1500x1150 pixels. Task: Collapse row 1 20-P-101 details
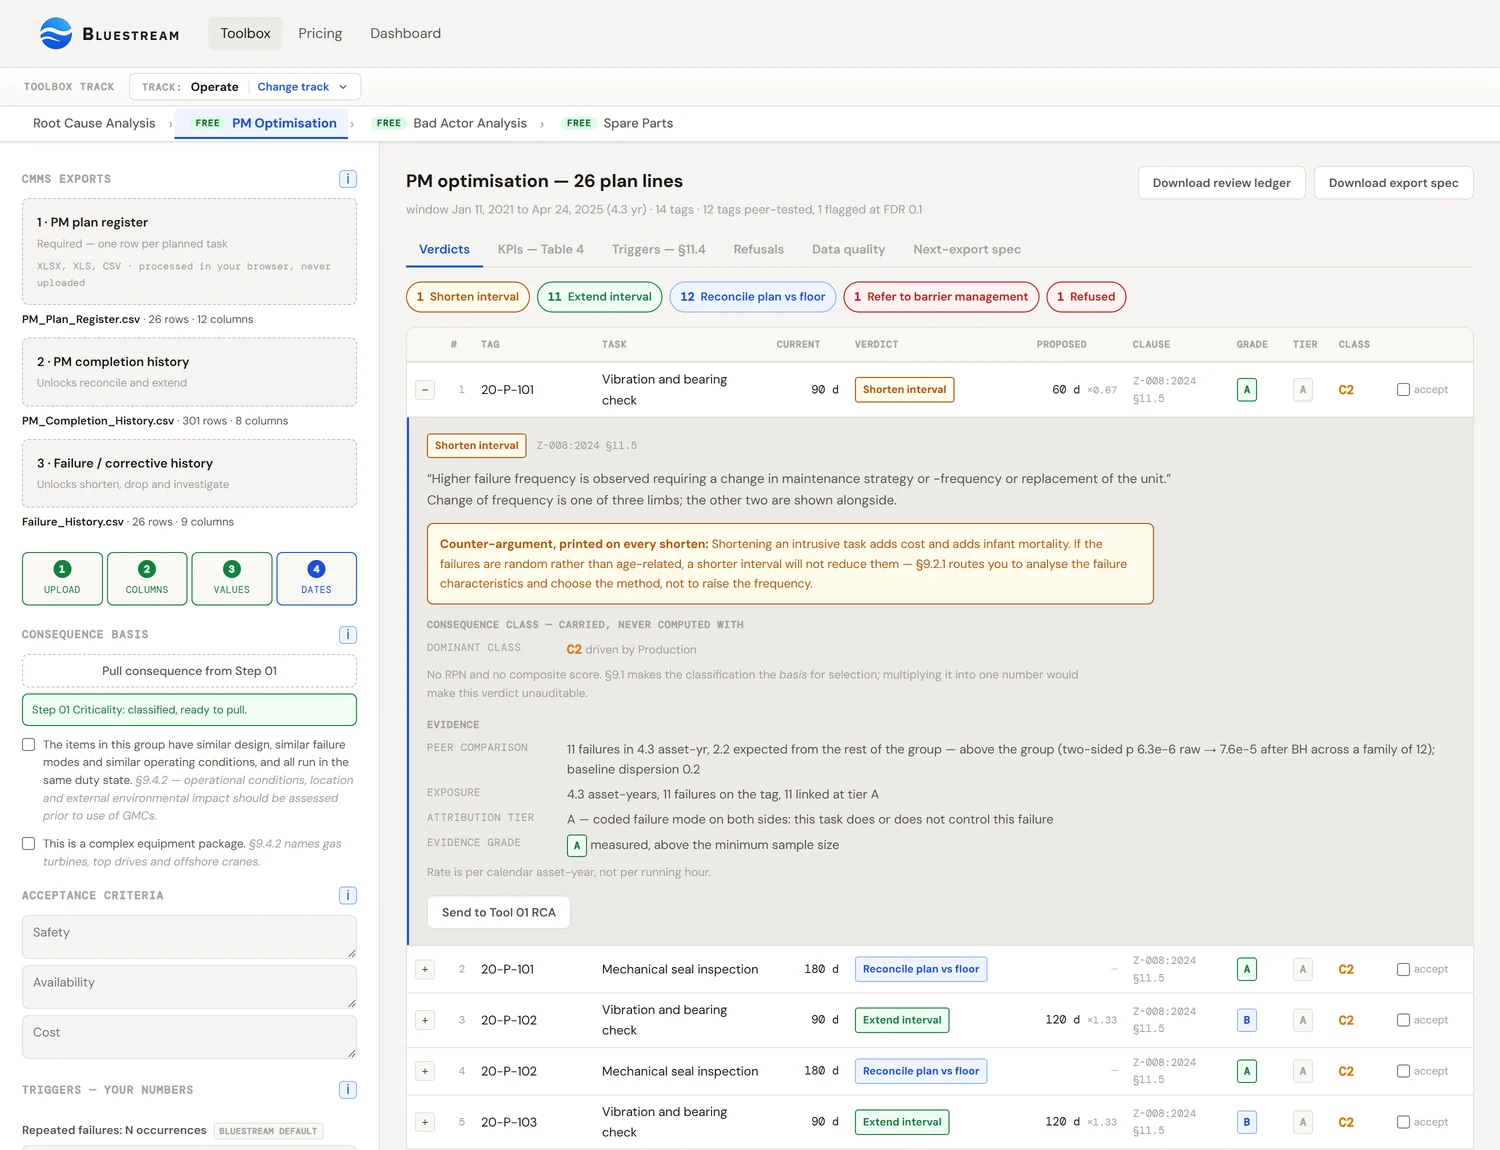point(425,390)
